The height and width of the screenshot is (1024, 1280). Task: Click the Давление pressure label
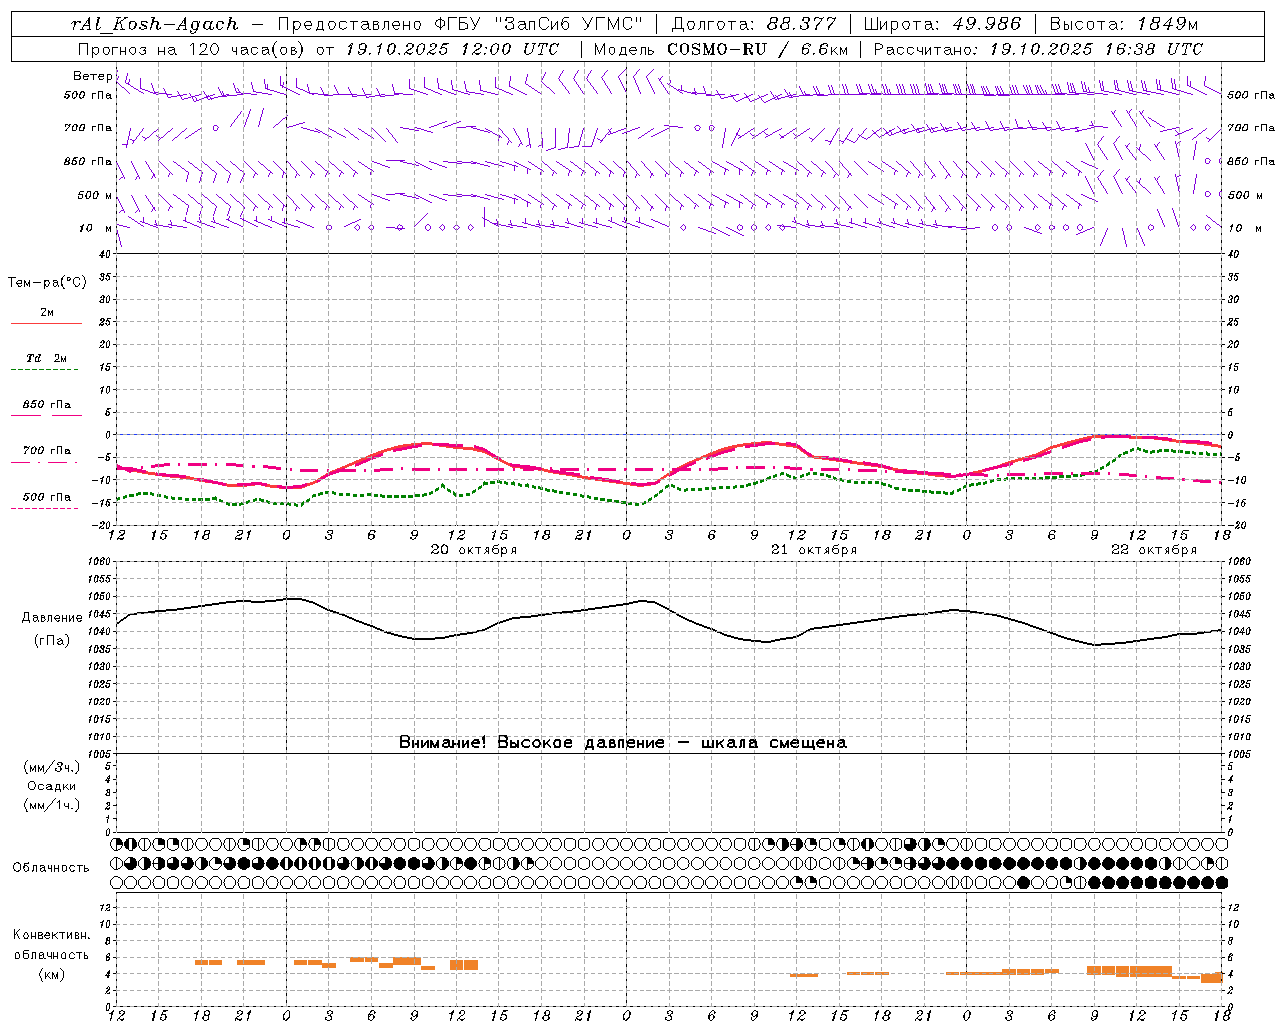(52, 618)
